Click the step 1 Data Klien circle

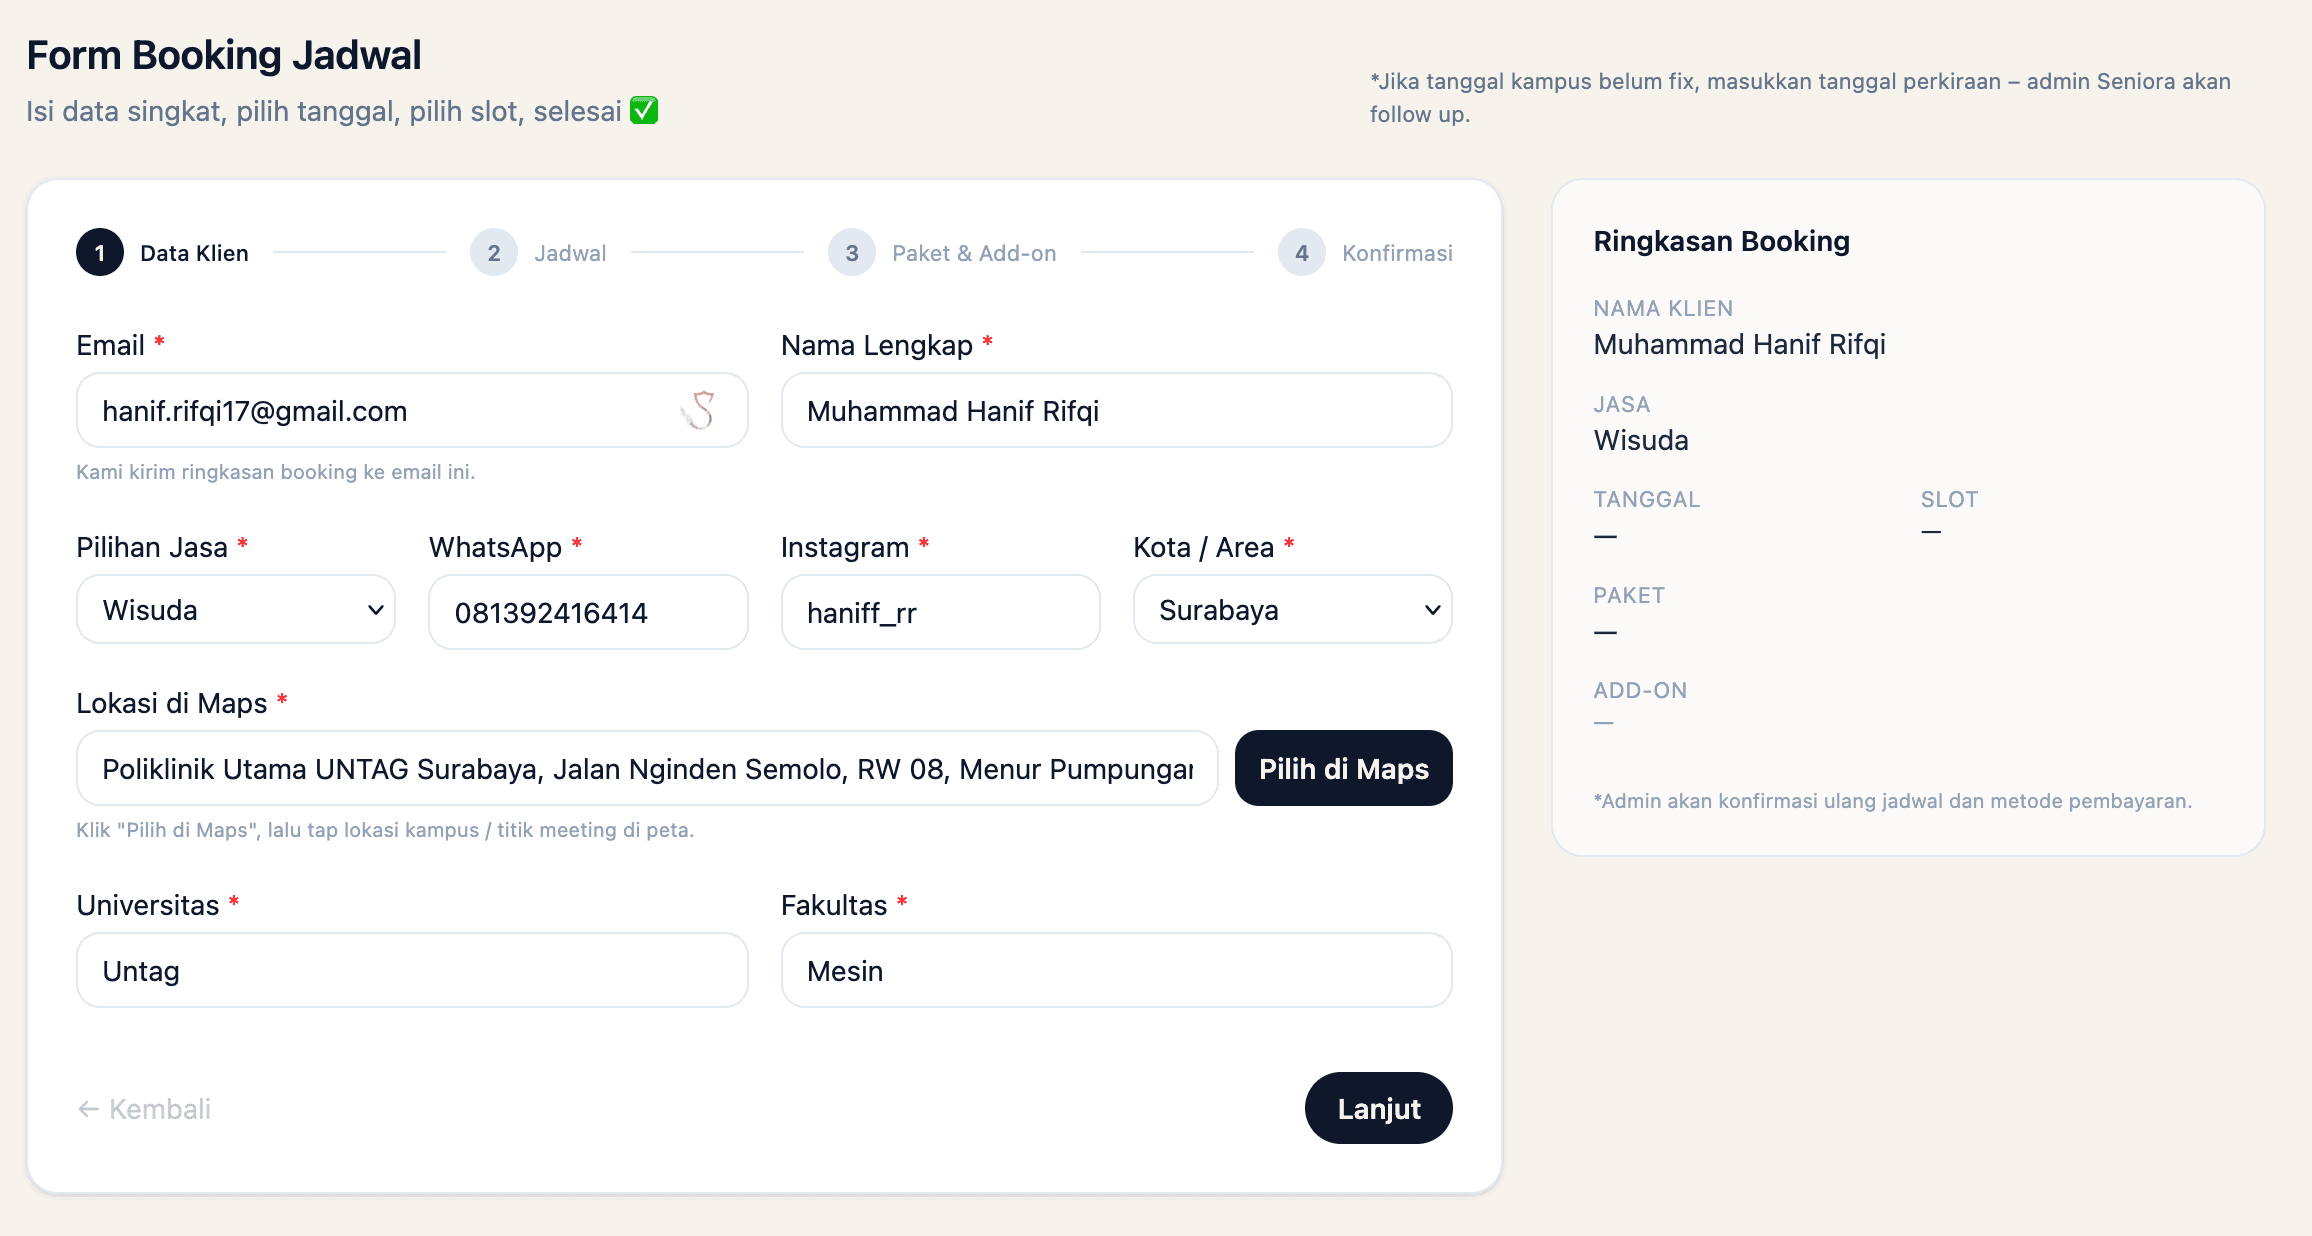coord(100,253)
